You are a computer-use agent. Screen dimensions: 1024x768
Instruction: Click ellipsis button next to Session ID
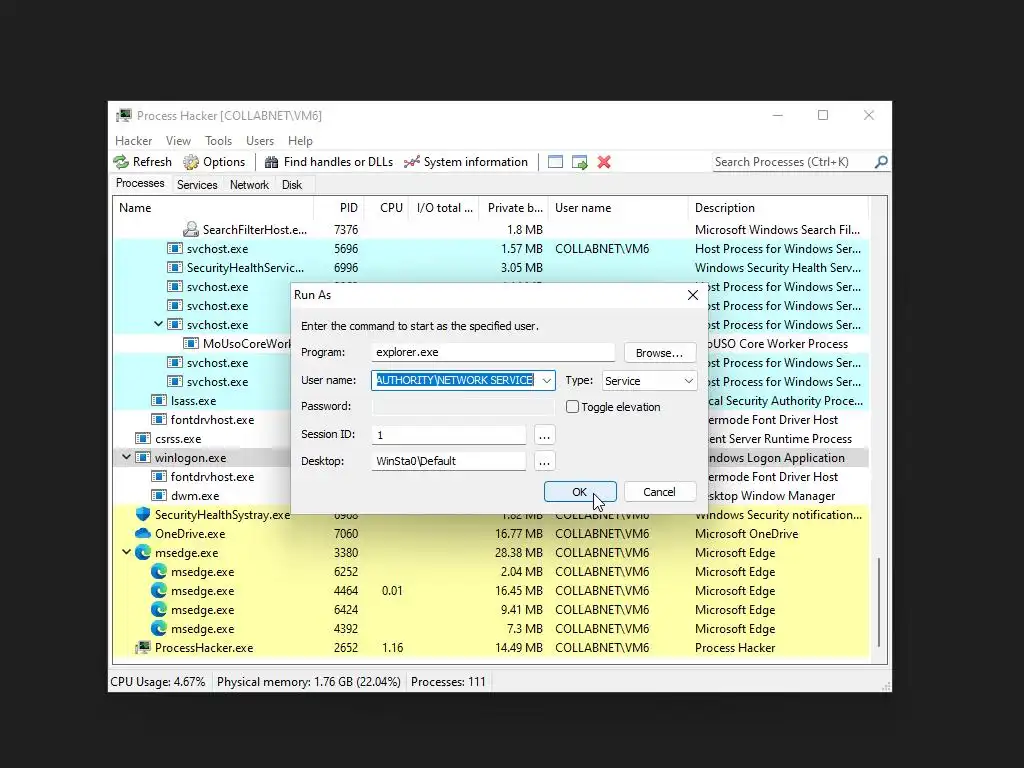click(x=544, y=435)
